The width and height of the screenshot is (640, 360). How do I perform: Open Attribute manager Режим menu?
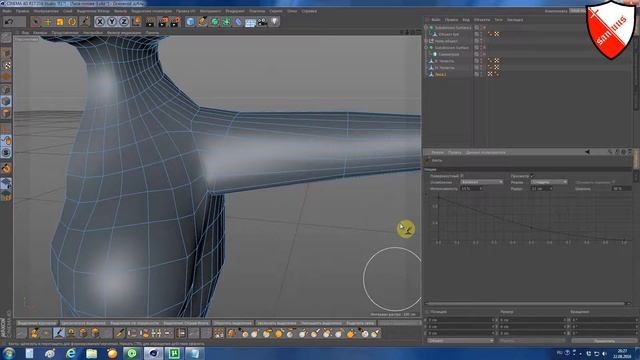437,152
